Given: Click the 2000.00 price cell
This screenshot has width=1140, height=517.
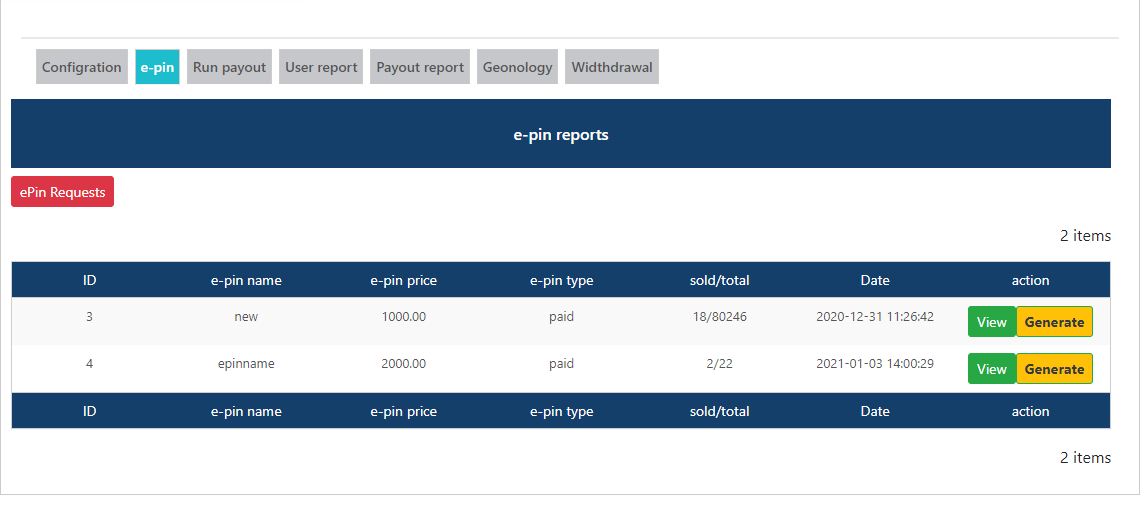Looking at the screenshot, I should pos(403,364).
